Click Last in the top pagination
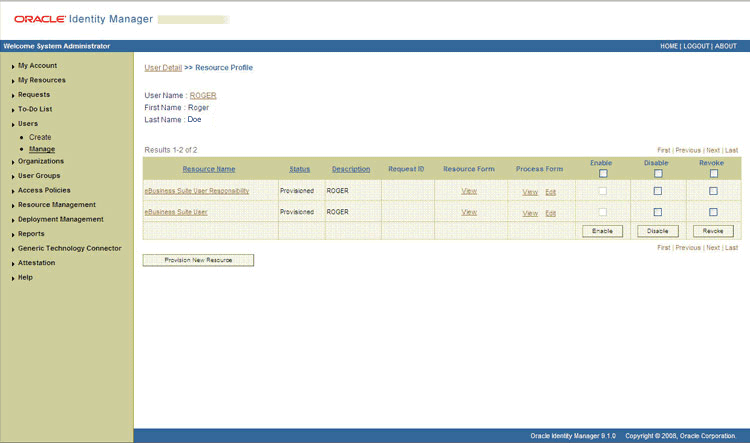Image resolution: width=750 pixels, height=443 pixels. tap(731, 150)
